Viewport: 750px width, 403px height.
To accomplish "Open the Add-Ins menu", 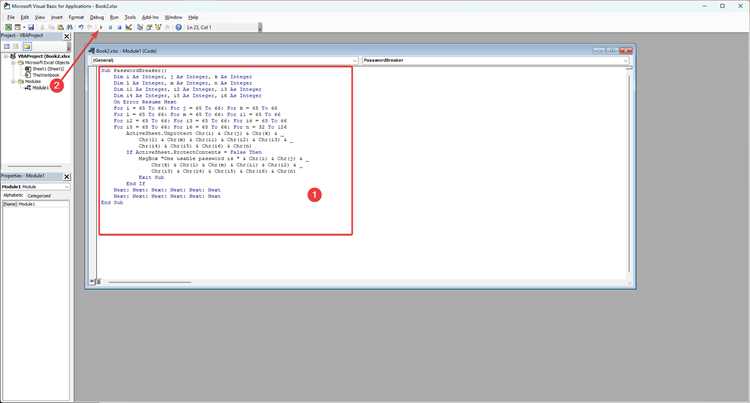I will (150, 17).
